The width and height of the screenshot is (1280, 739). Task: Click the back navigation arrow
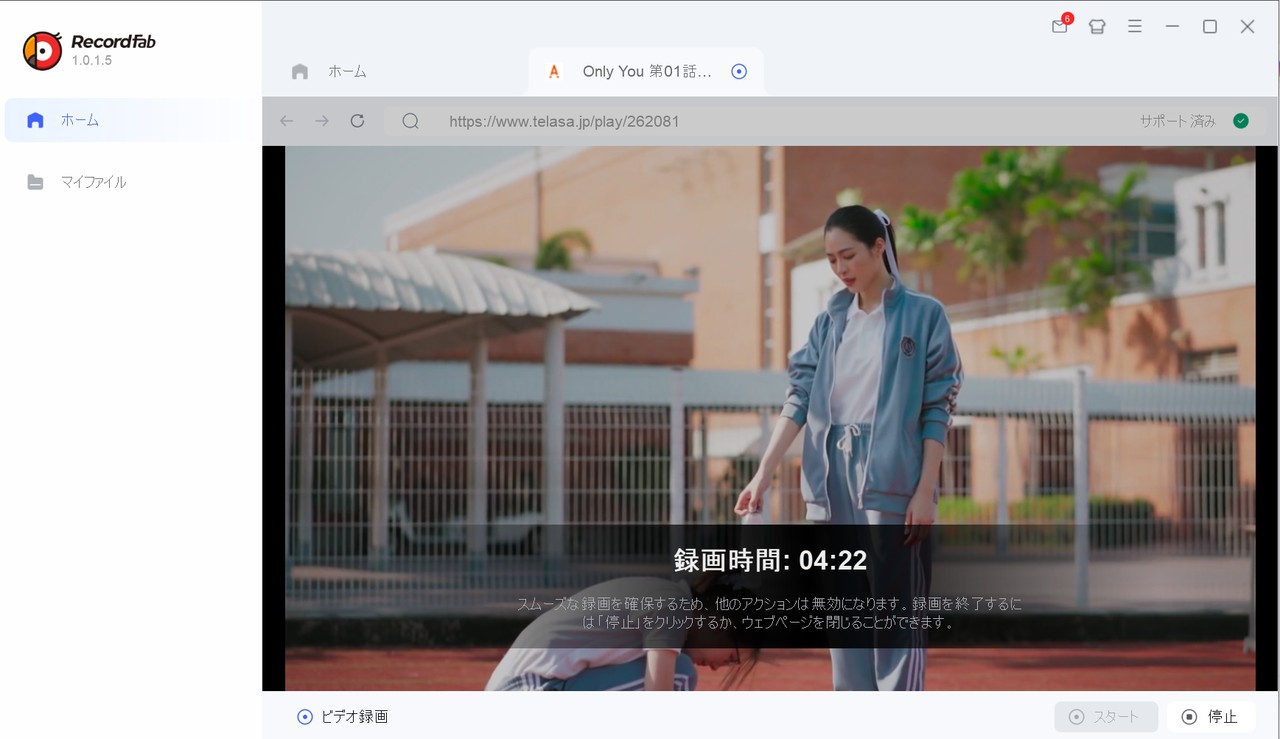tap(286, 120)
